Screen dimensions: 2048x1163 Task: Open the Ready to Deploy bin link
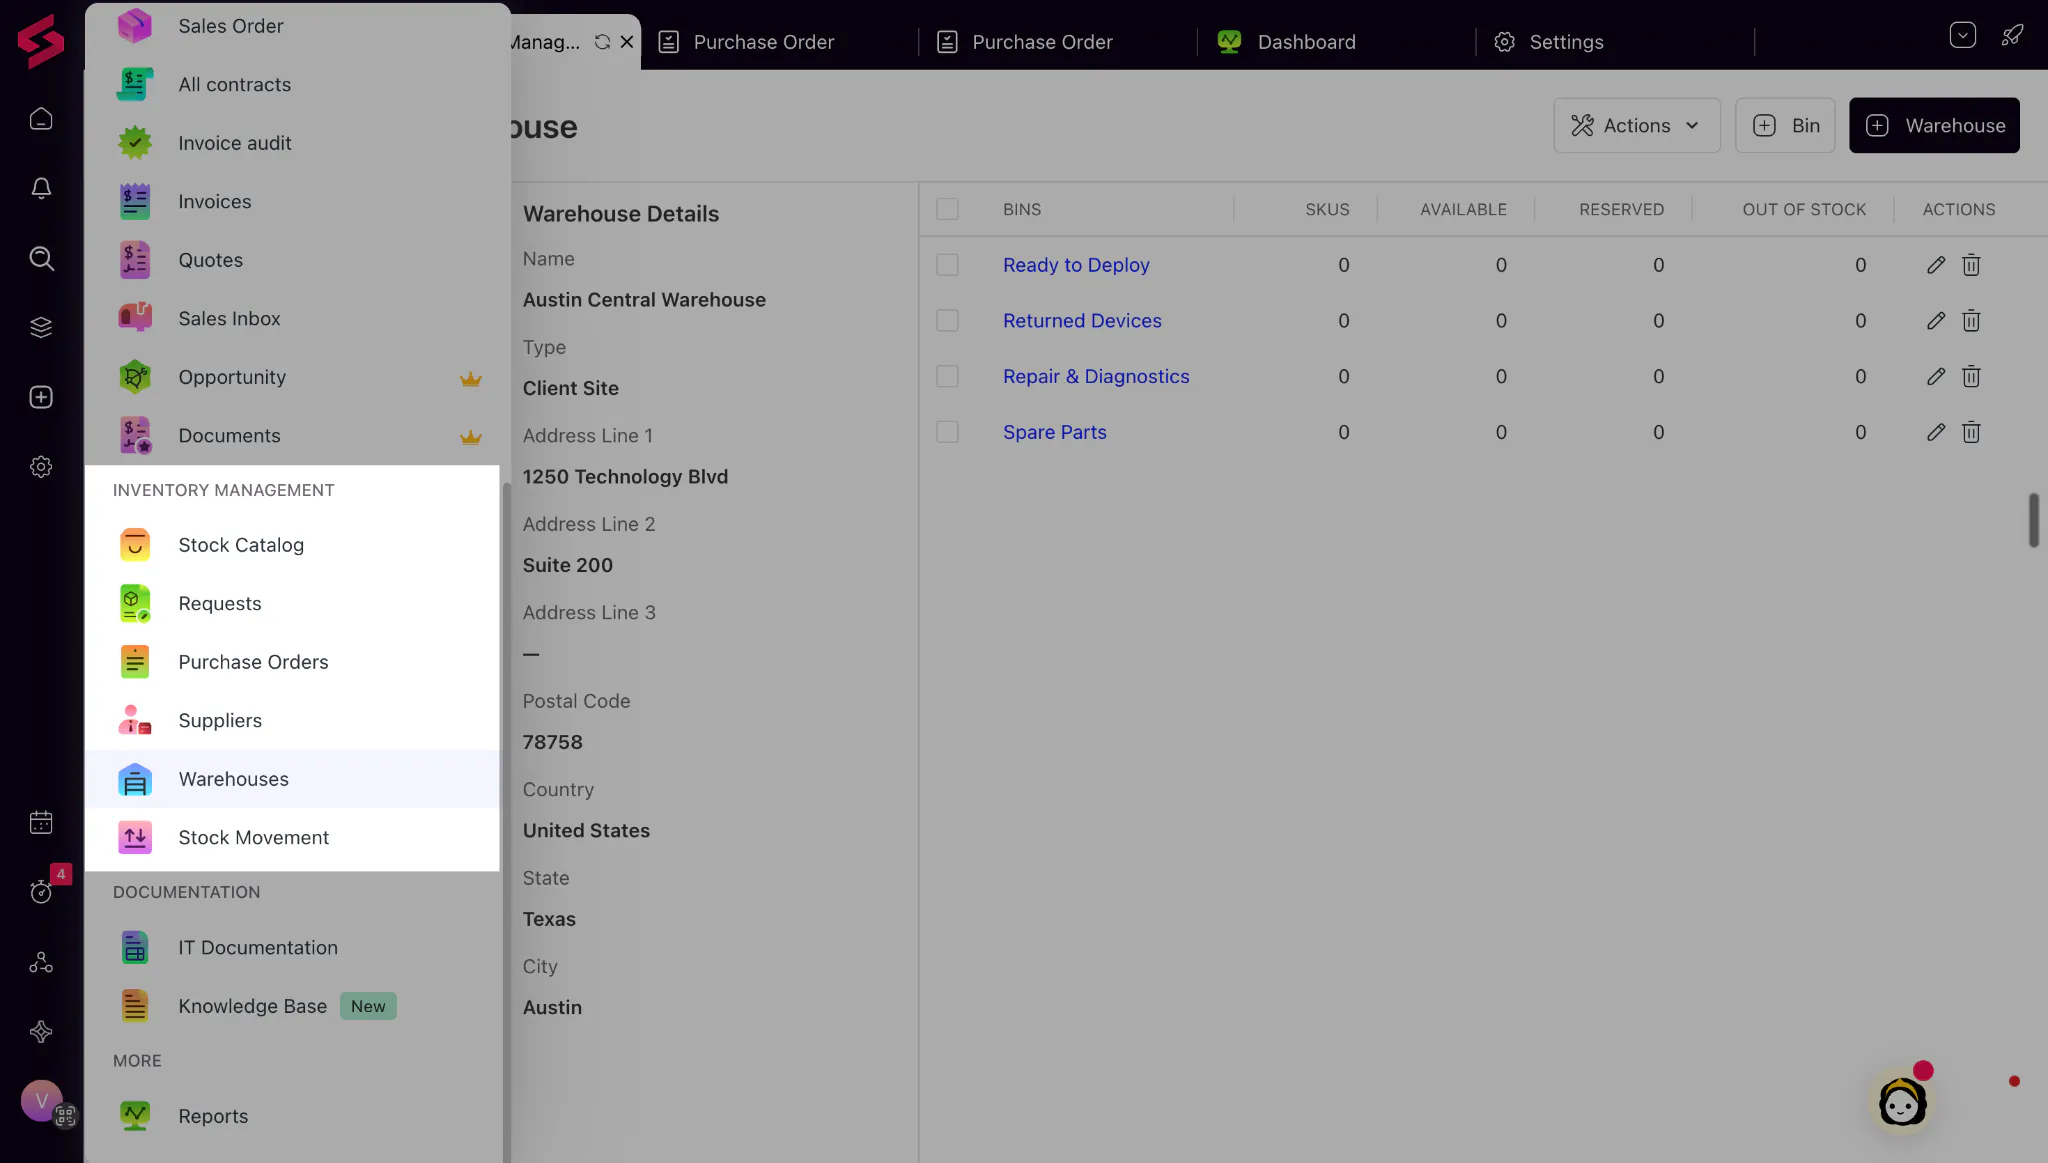pyautogui.click(x=1076, y=265)
